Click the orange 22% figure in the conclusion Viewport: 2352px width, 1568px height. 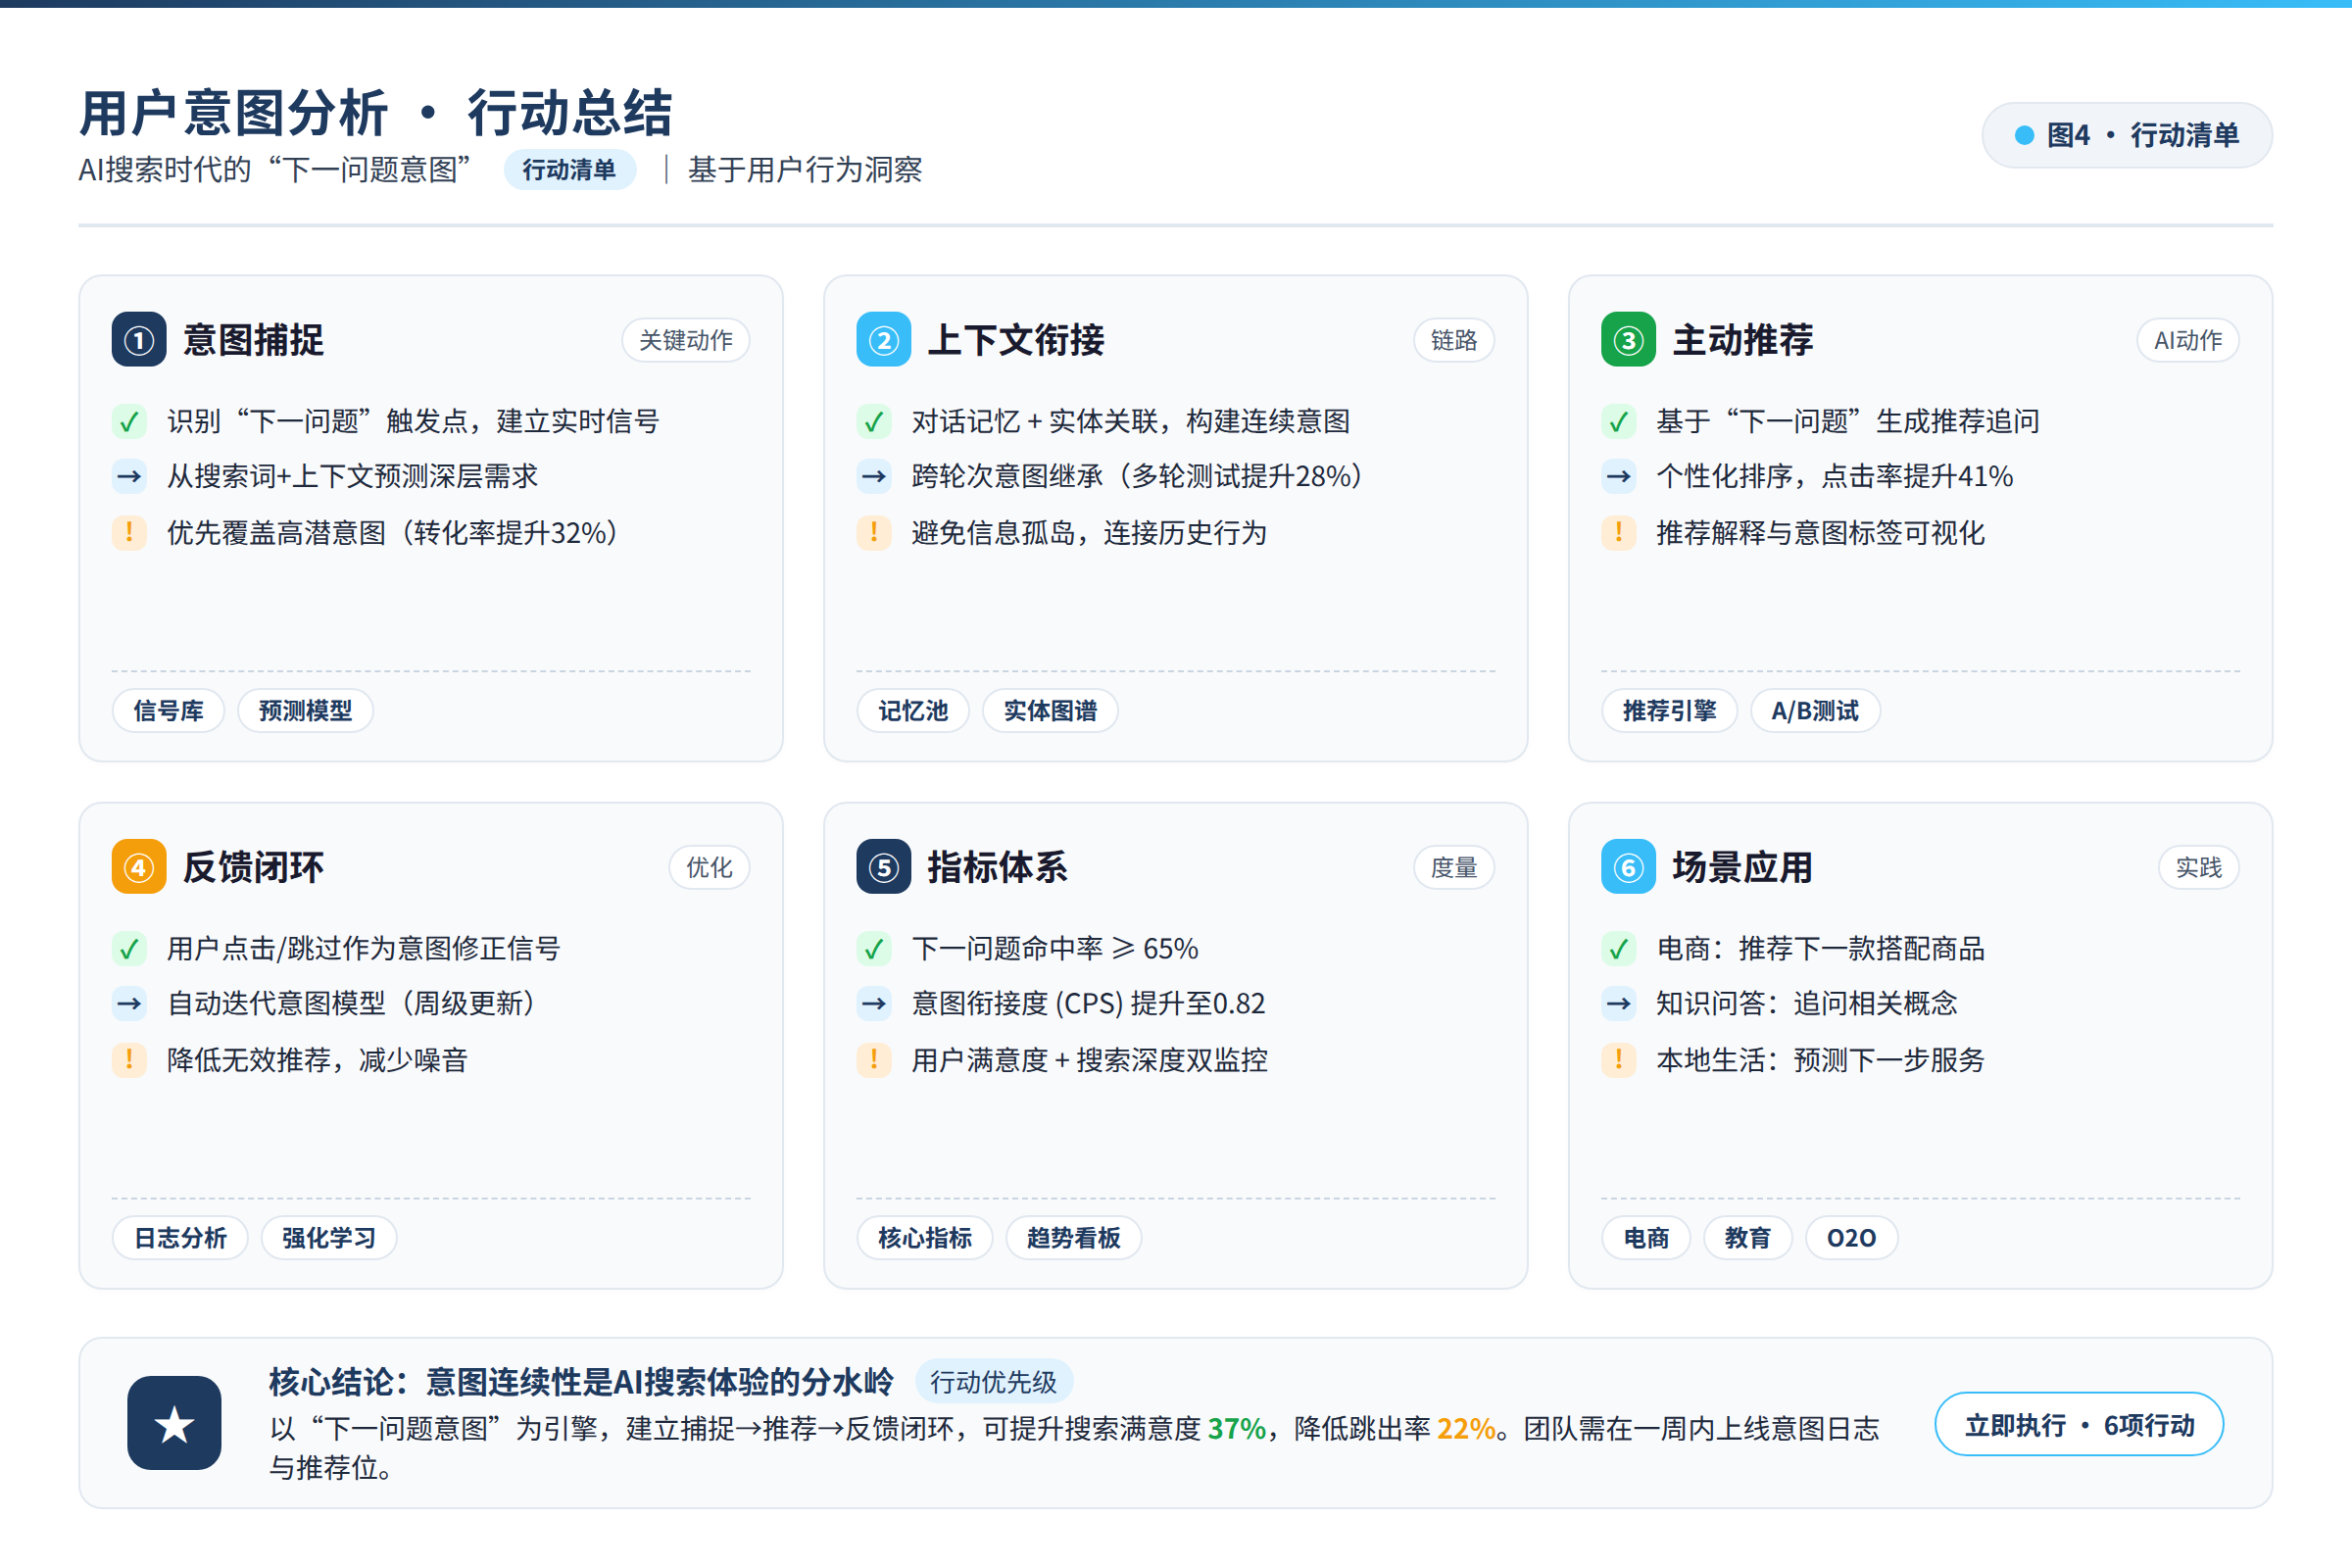pos(1466,1428)
